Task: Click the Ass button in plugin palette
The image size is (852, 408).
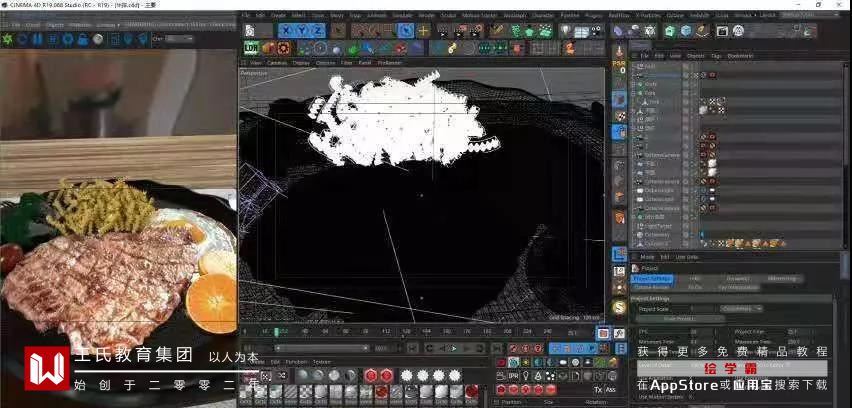Action: pos(610,390)
